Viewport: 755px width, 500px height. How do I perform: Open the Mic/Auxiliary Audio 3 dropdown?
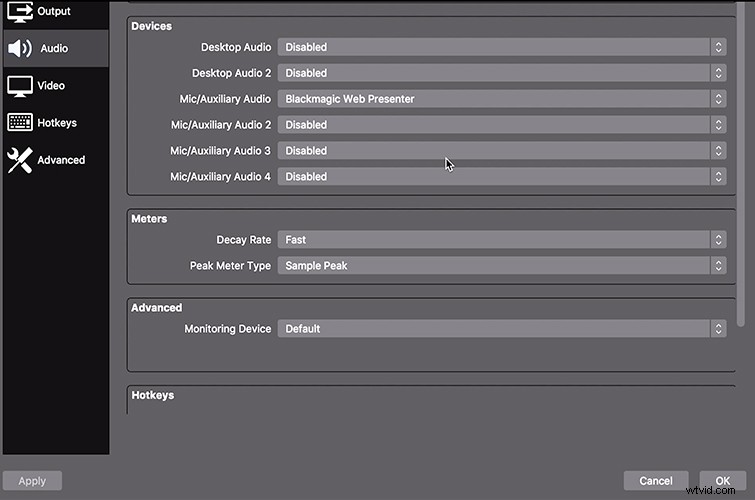[502, 151]
